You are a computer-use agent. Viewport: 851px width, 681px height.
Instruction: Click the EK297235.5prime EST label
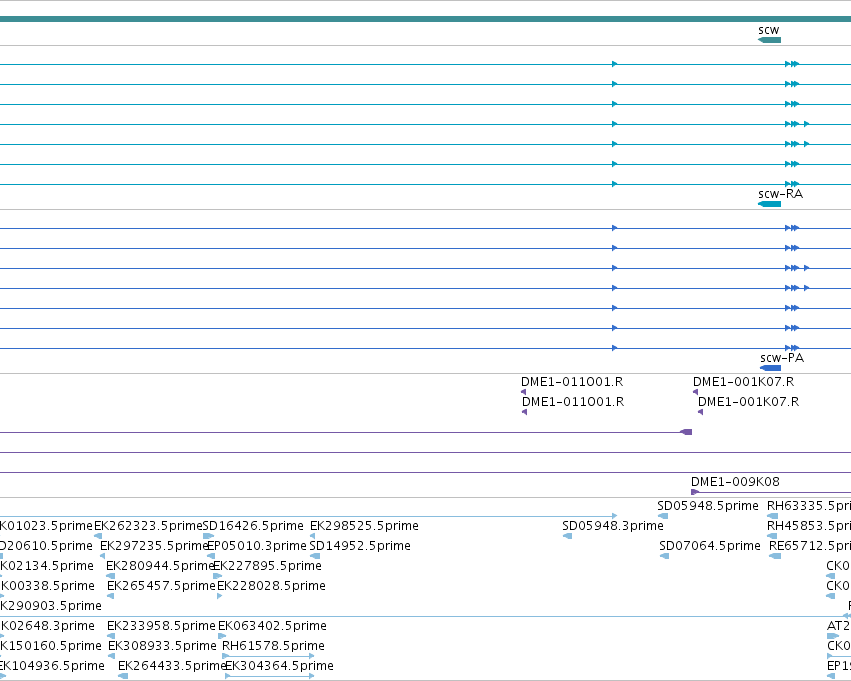pos(155,546)
